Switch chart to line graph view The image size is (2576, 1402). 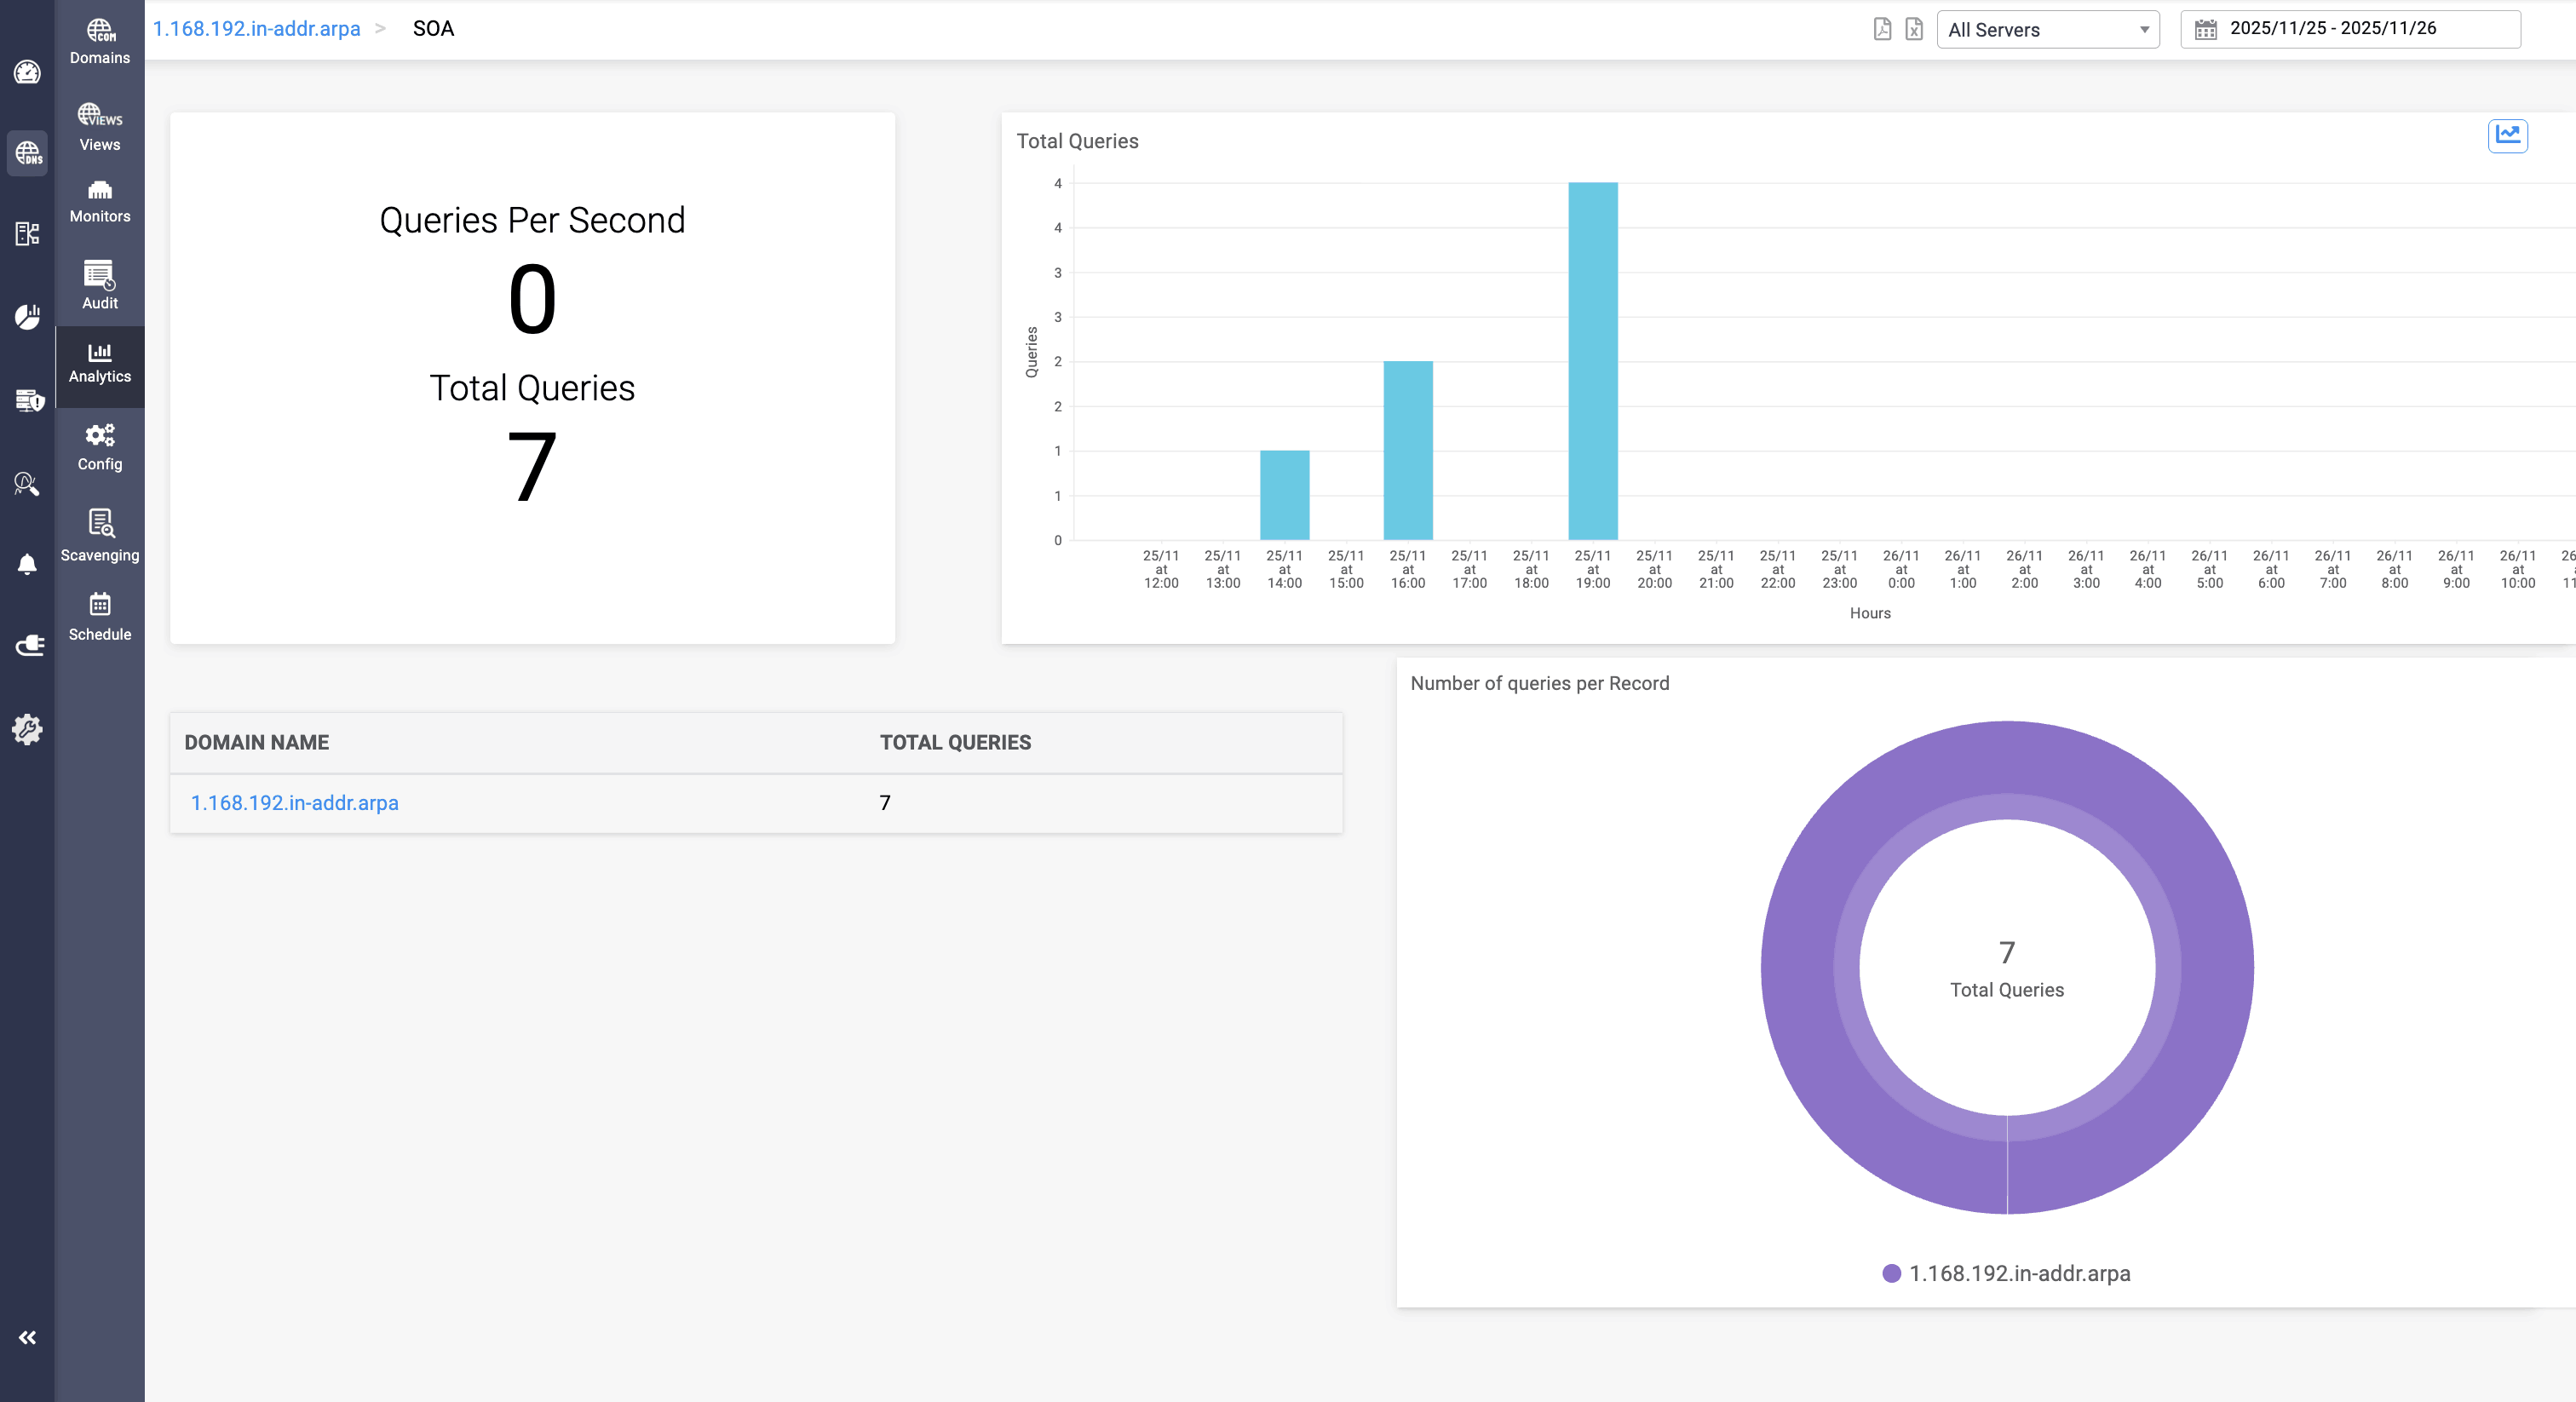click(2507, 135)
